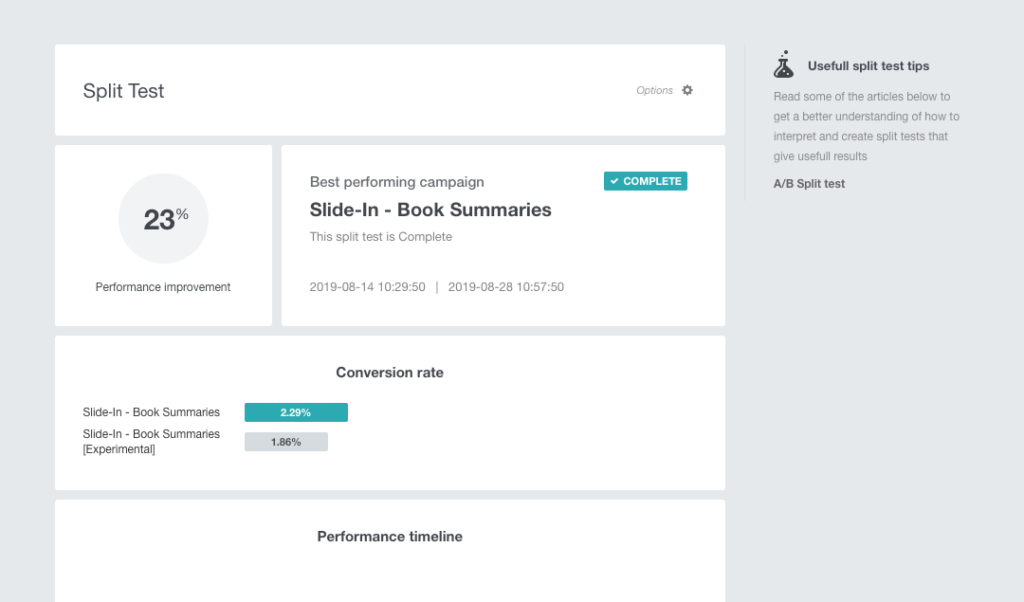The height and width of the screenshot is (602, 1024).
Task: Click the COMPLETE status badge
Action: click(645, 181)
